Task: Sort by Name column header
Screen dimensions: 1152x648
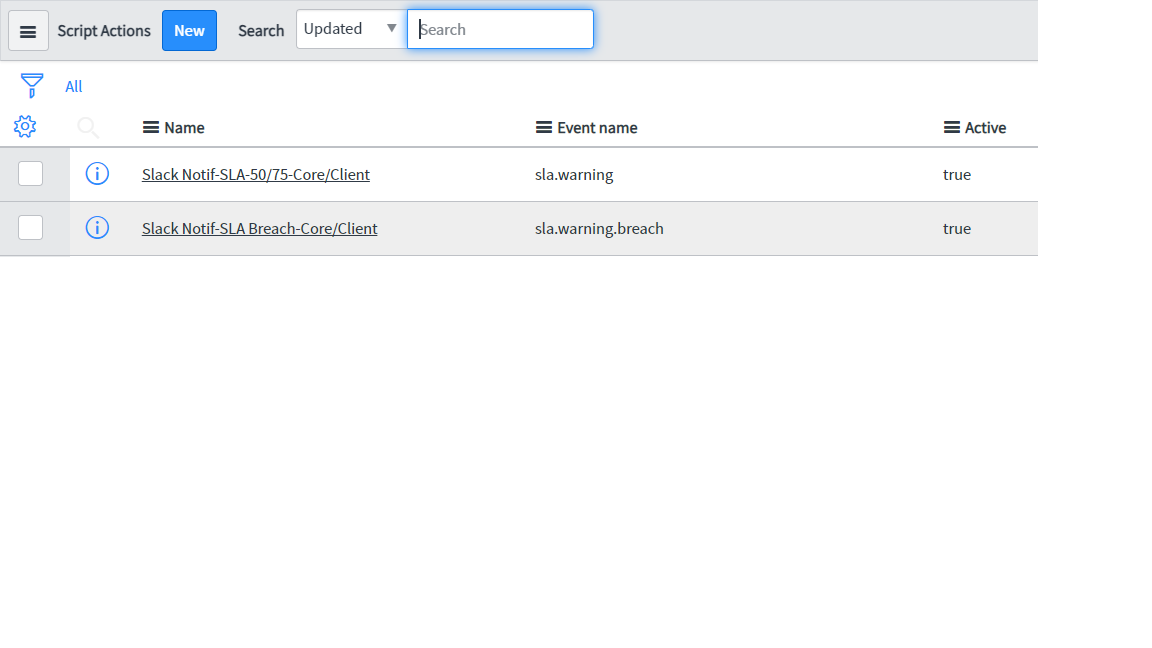Action: click(184, 128)
